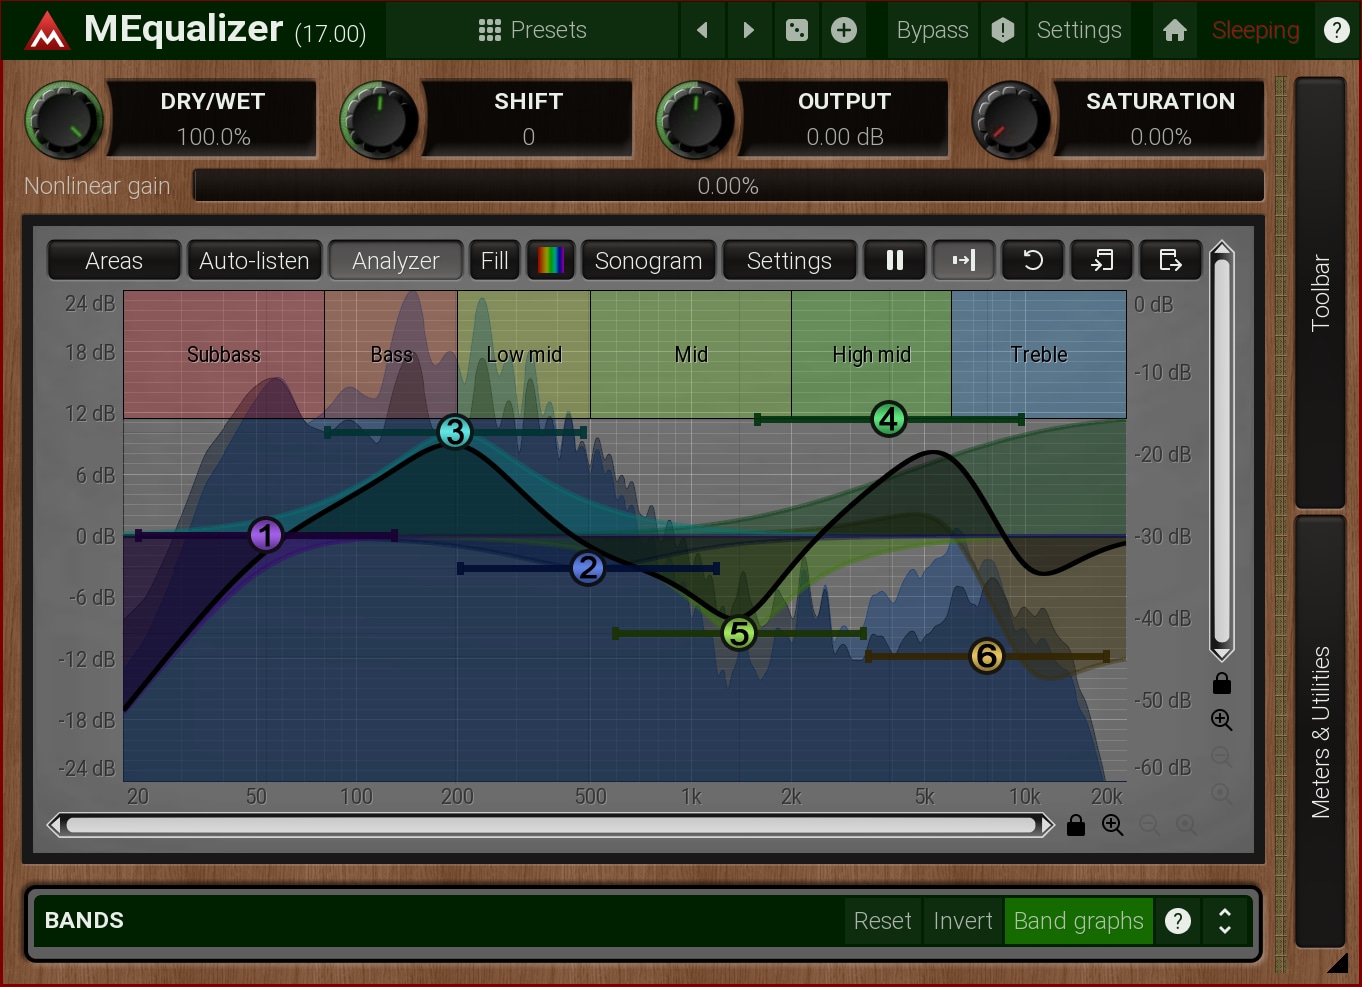Viewport: 1362px width, 987px height.
Task: Click the random preset dice icon
Action: [x=797, y=30]
